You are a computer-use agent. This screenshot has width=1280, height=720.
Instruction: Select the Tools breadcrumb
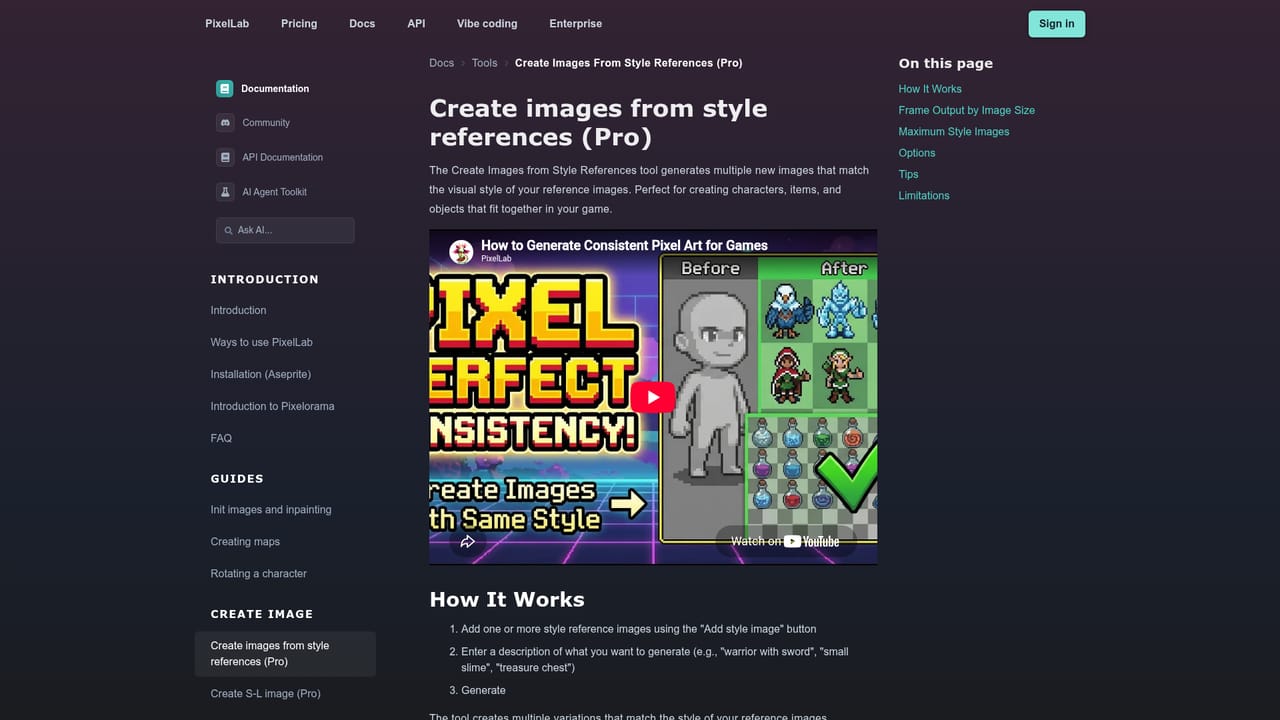(485, 63)
